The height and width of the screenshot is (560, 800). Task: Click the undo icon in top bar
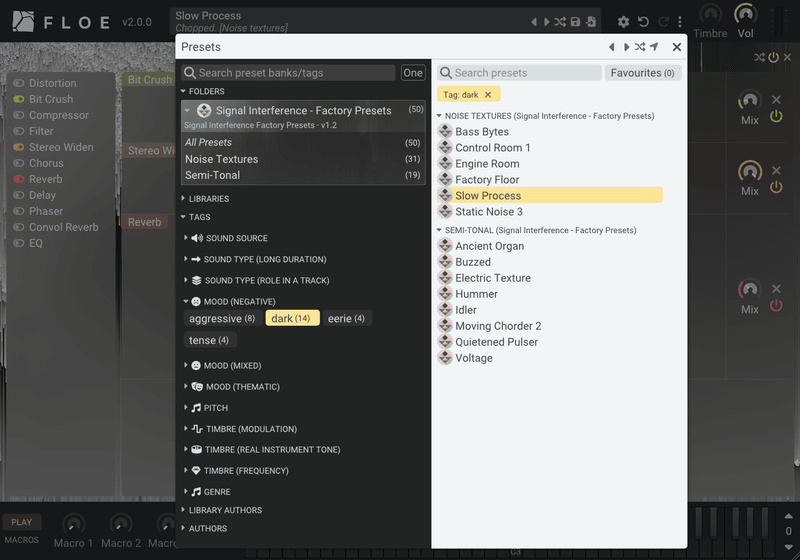pos(643,22)
